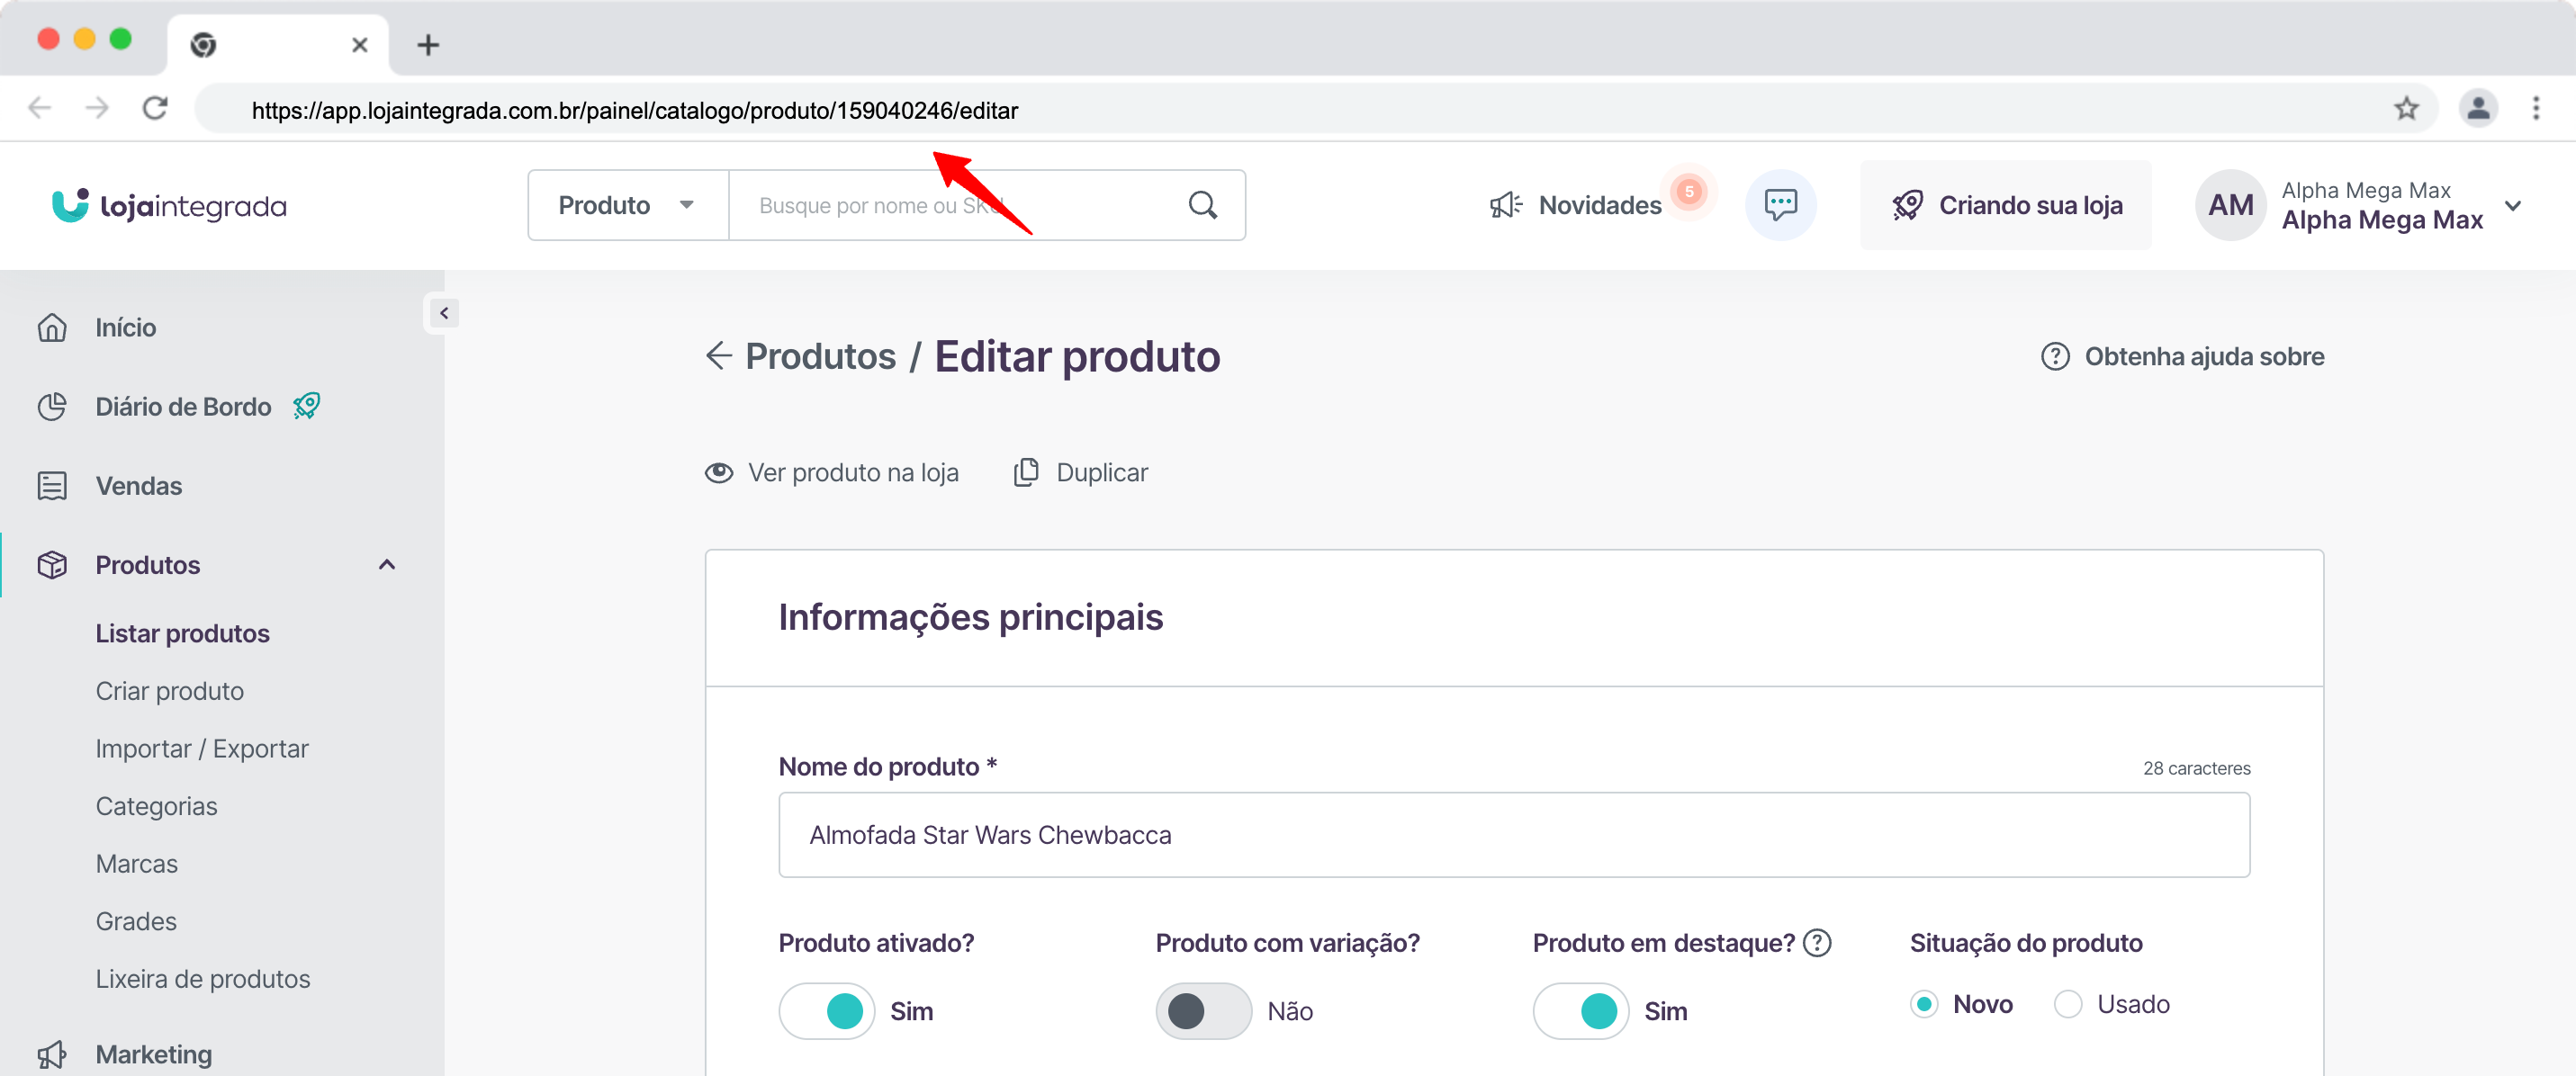Click the Lojaintegrada logo
Viewport: 2576px width, 1076px height.
coord(169,205)
